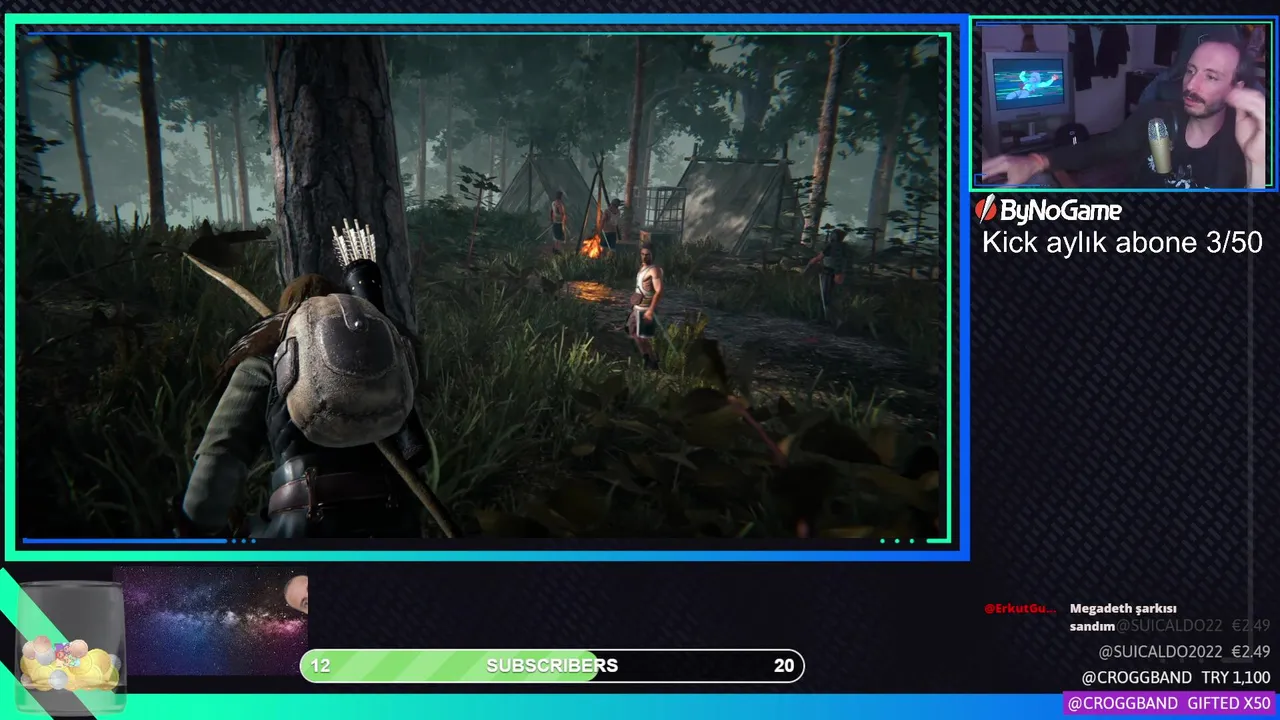Screen dimensions: 1280x720
Task: Click the "12" current subscriber count
Action: [320, 666]
